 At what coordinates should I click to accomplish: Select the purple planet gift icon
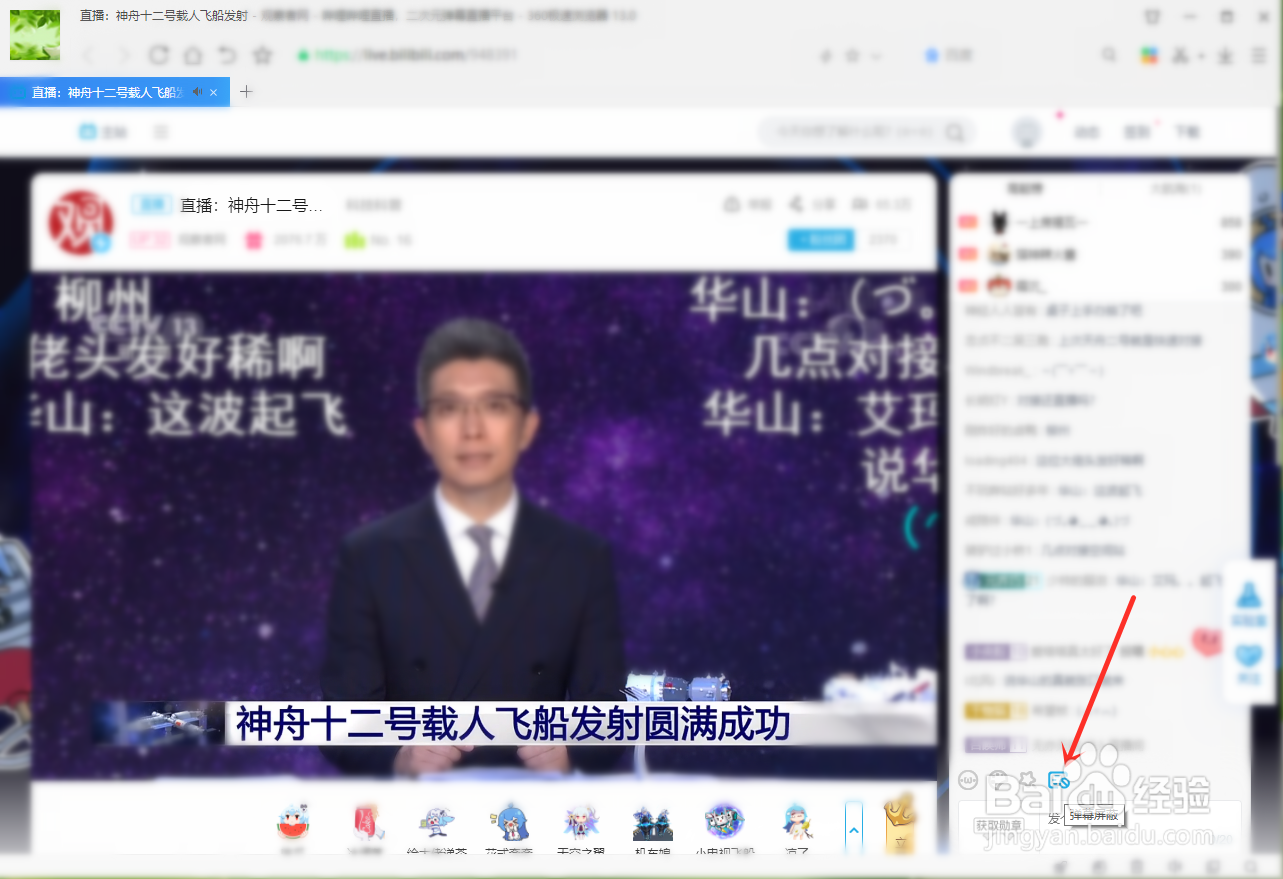723,823
